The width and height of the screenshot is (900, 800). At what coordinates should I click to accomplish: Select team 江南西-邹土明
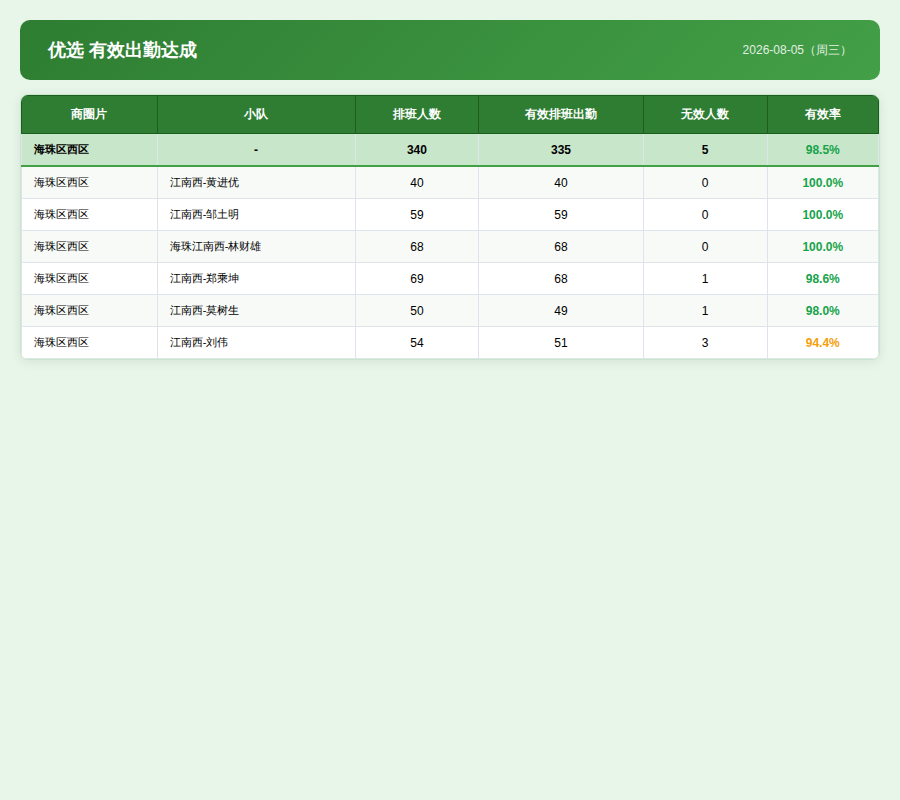[x=204, y=215]
